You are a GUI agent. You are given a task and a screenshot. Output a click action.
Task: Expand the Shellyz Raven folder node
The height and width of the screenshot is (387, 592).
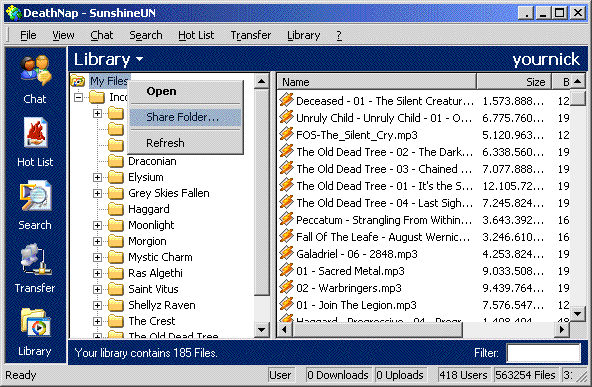pyautogui.click(x=97, y=305)
